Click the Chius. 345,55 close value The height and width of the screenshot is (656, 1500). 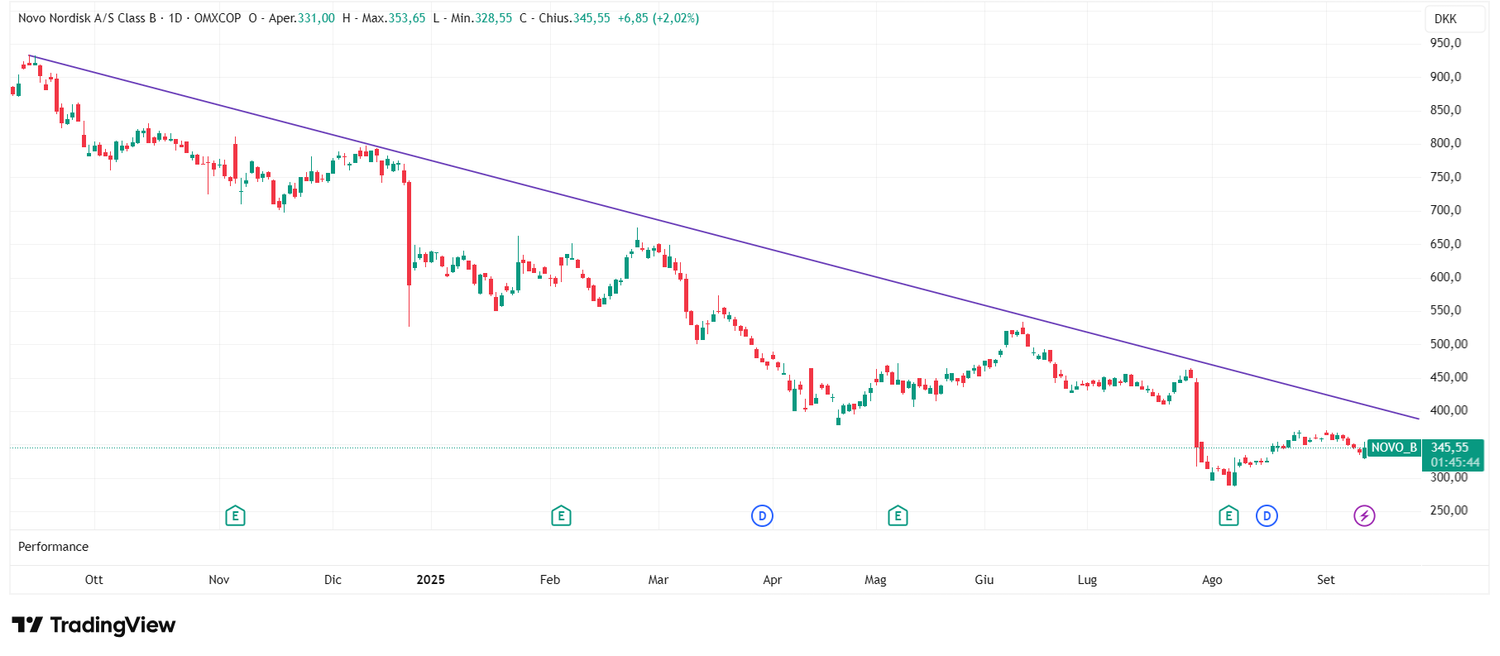(x=575, y=19)
